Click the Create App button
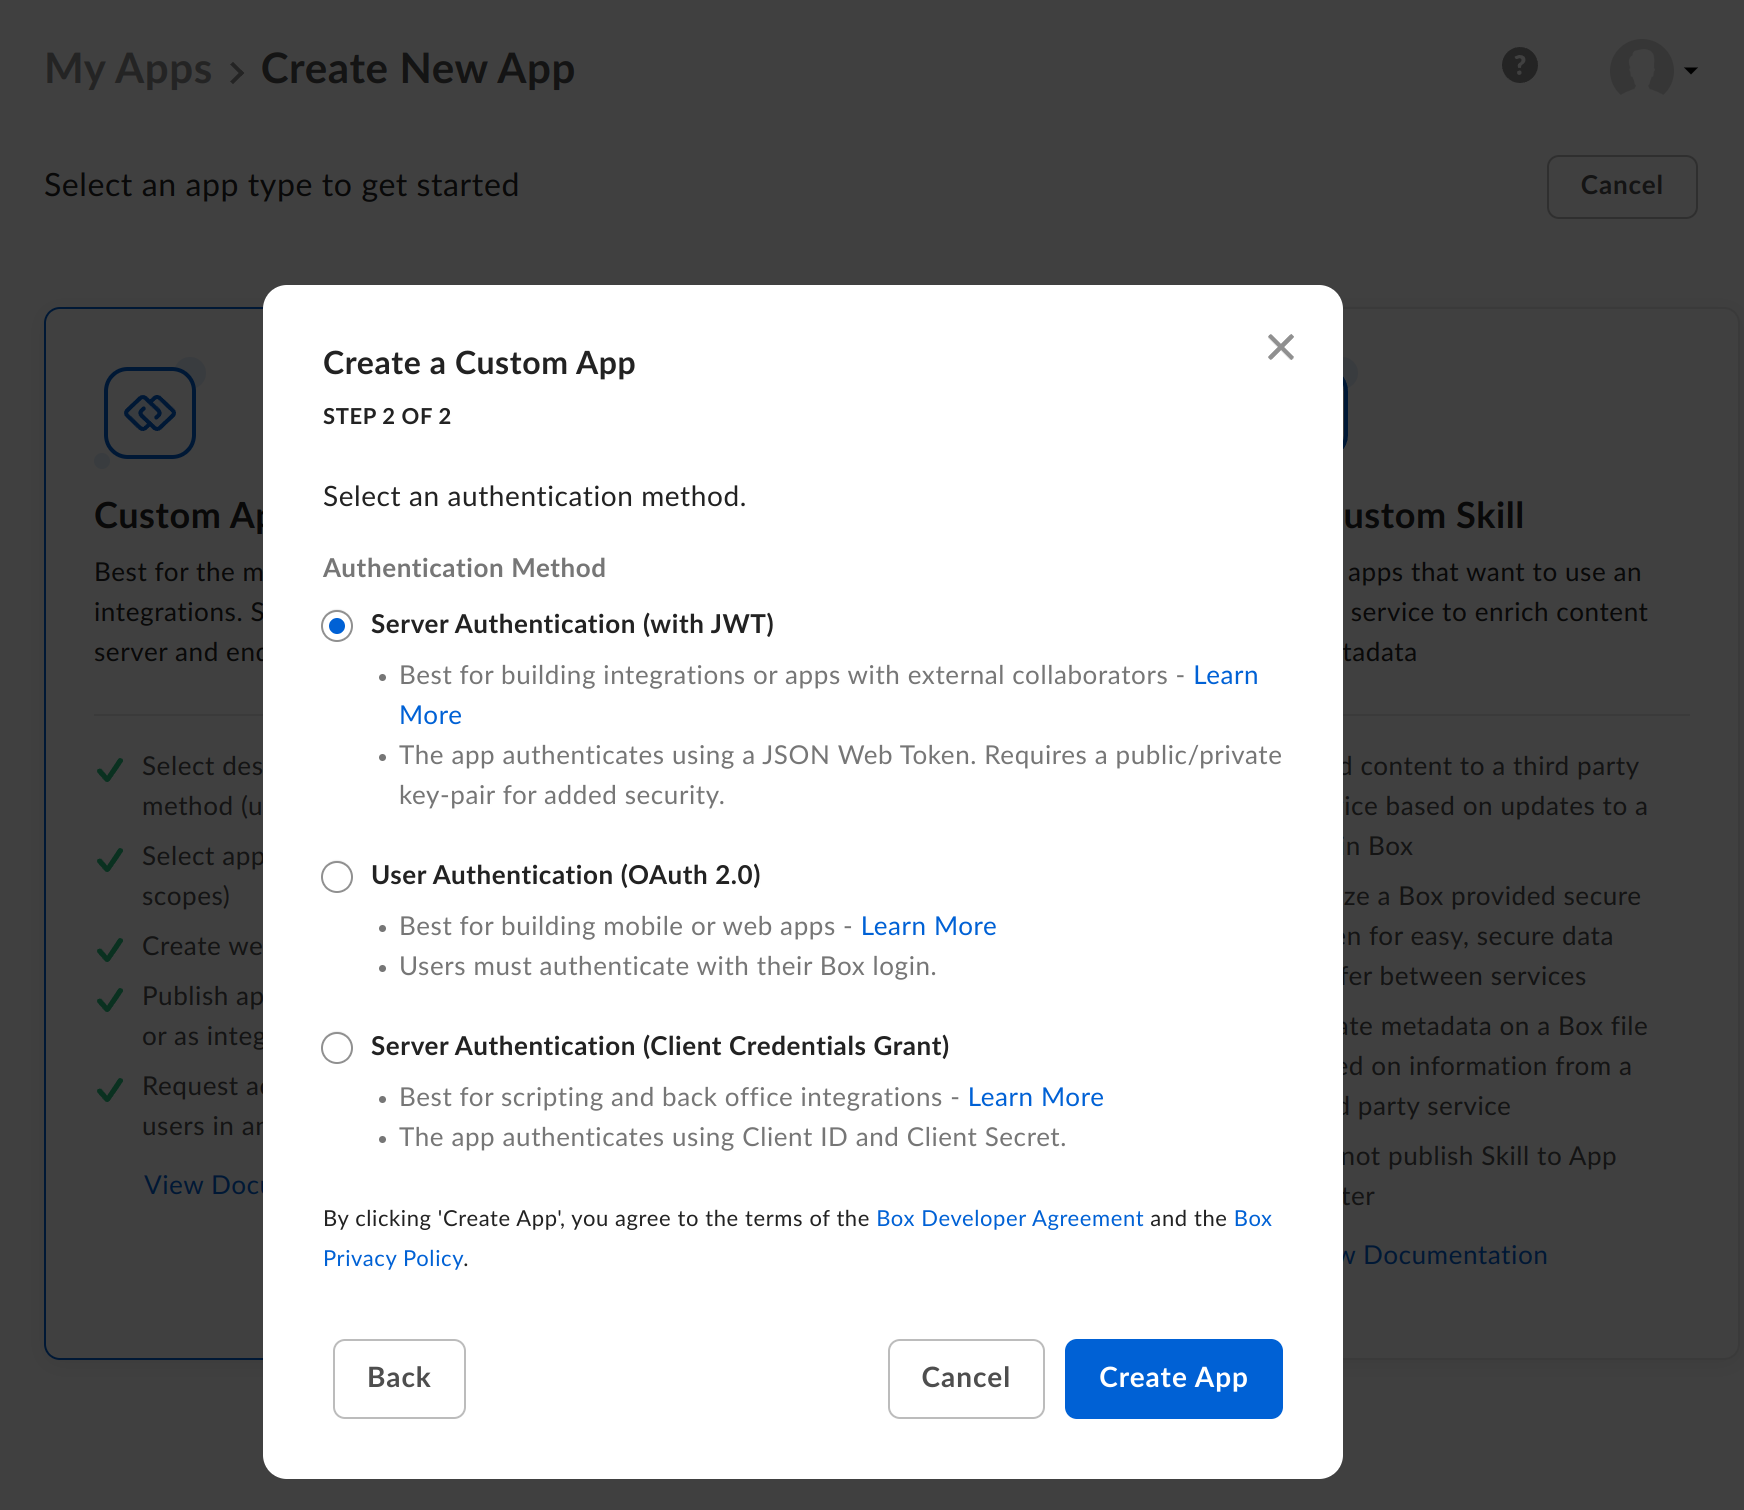 coord(1173,1378)
